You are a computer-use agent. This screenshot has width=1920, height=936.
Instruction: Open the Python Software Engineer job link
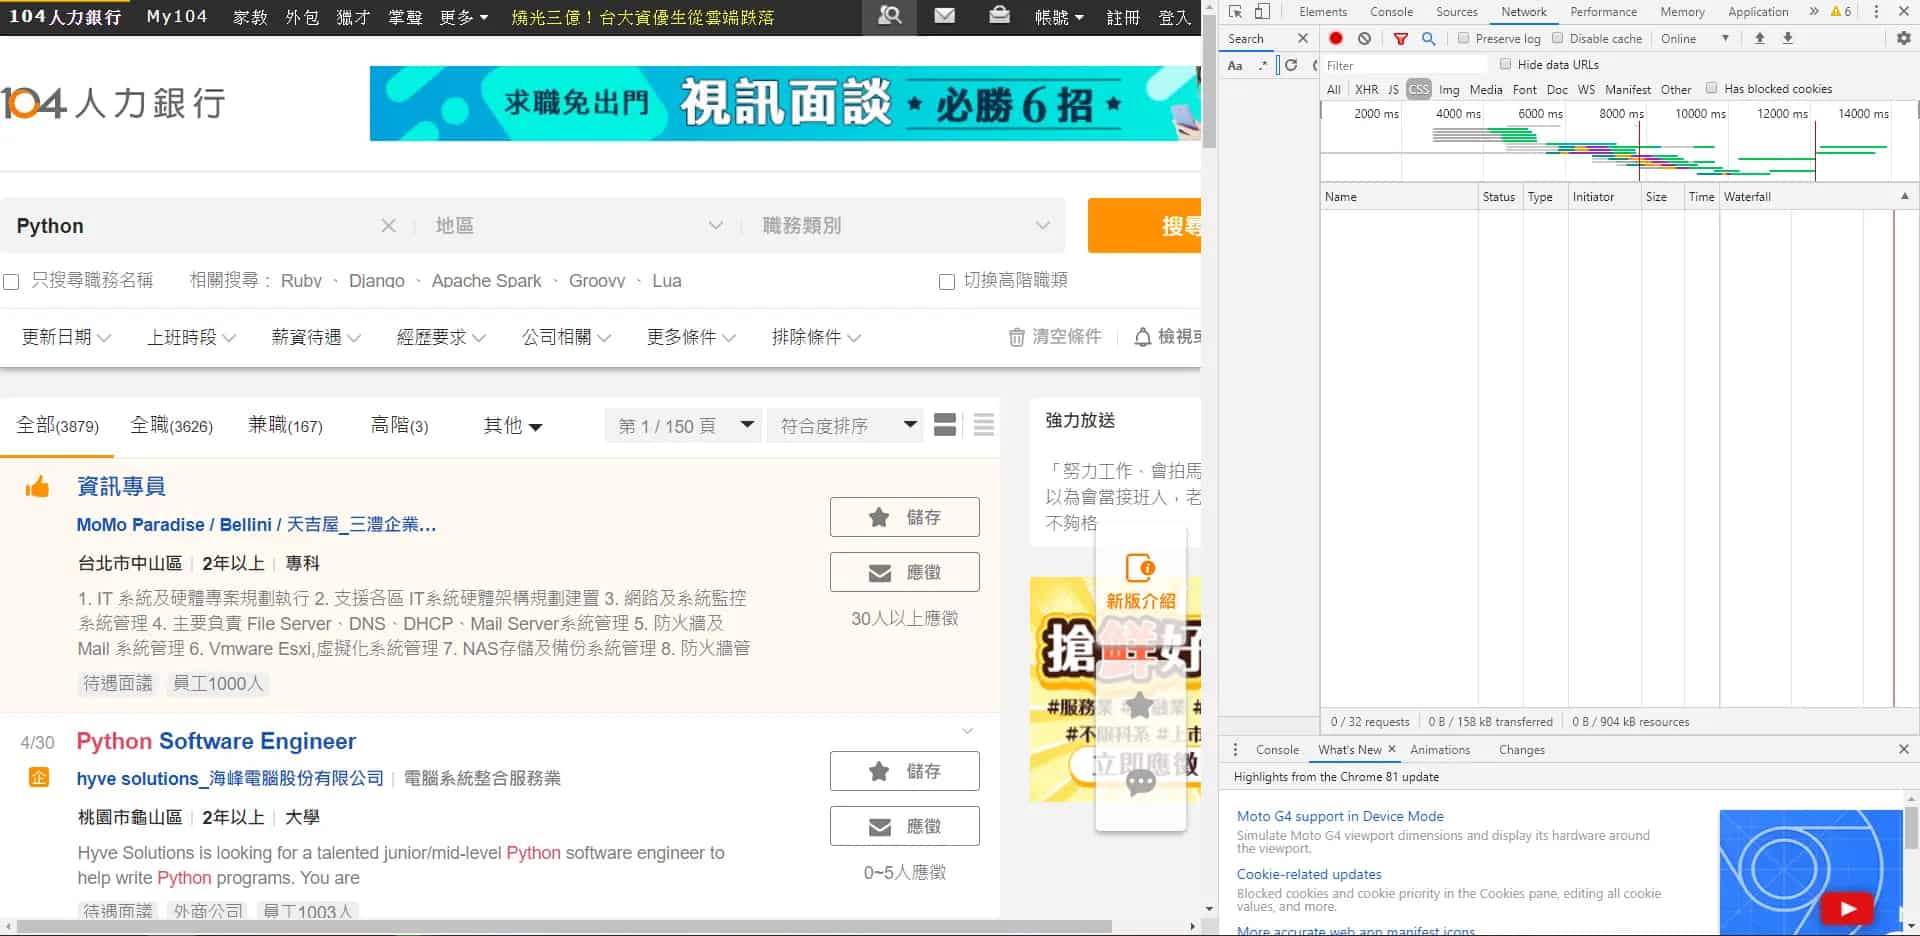coord(216,741)
